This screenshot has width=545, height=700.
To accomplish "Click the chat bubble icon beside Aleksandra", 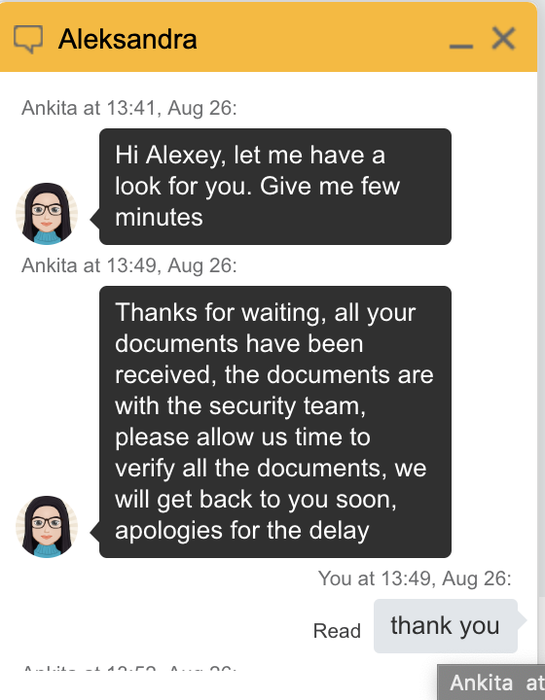I will (28, 39).
